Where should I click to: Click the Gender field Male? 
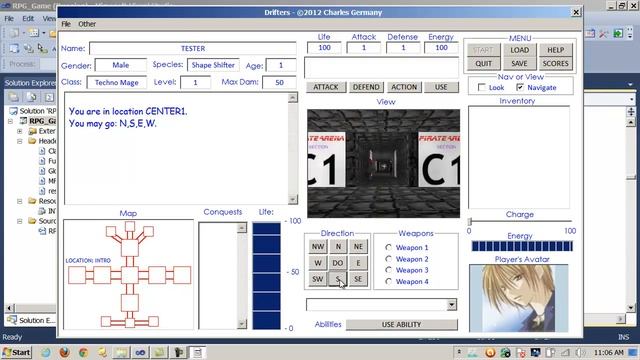click(121, 65)
